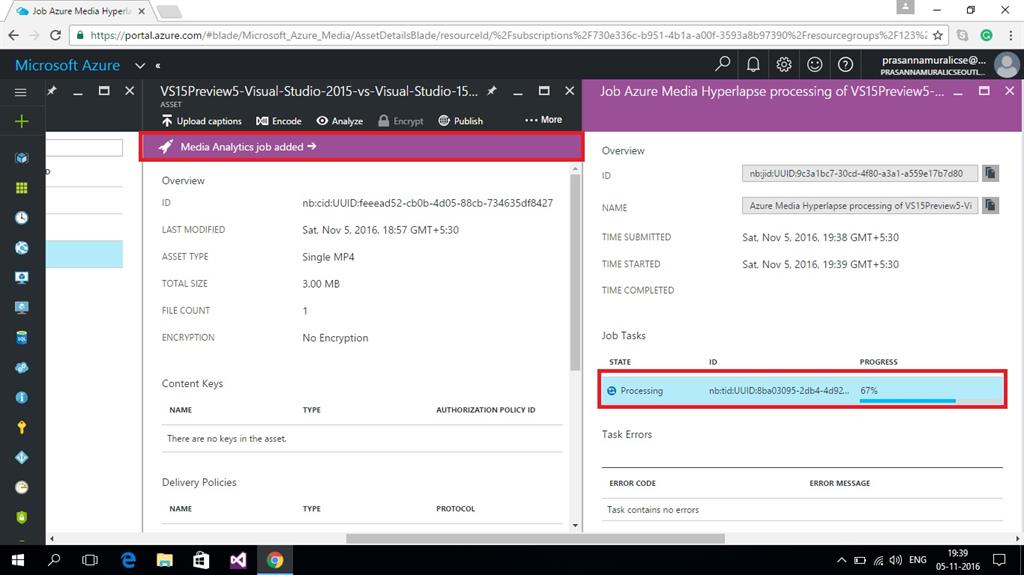Open the SQL databases sidebar icon
The width and height of the screenshot is (1024, 575).
(22, 337)
